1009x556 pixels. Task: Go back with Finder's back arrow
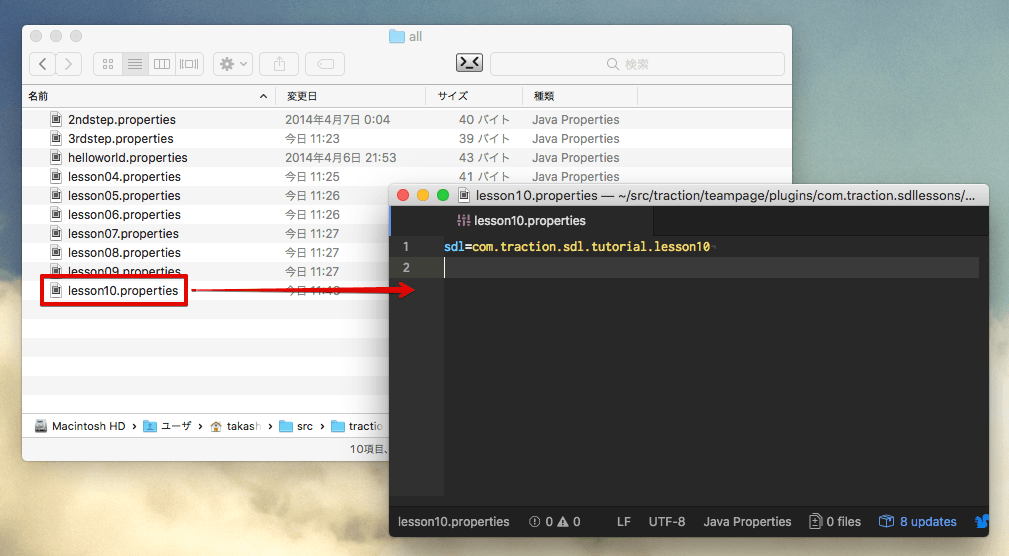42,64
